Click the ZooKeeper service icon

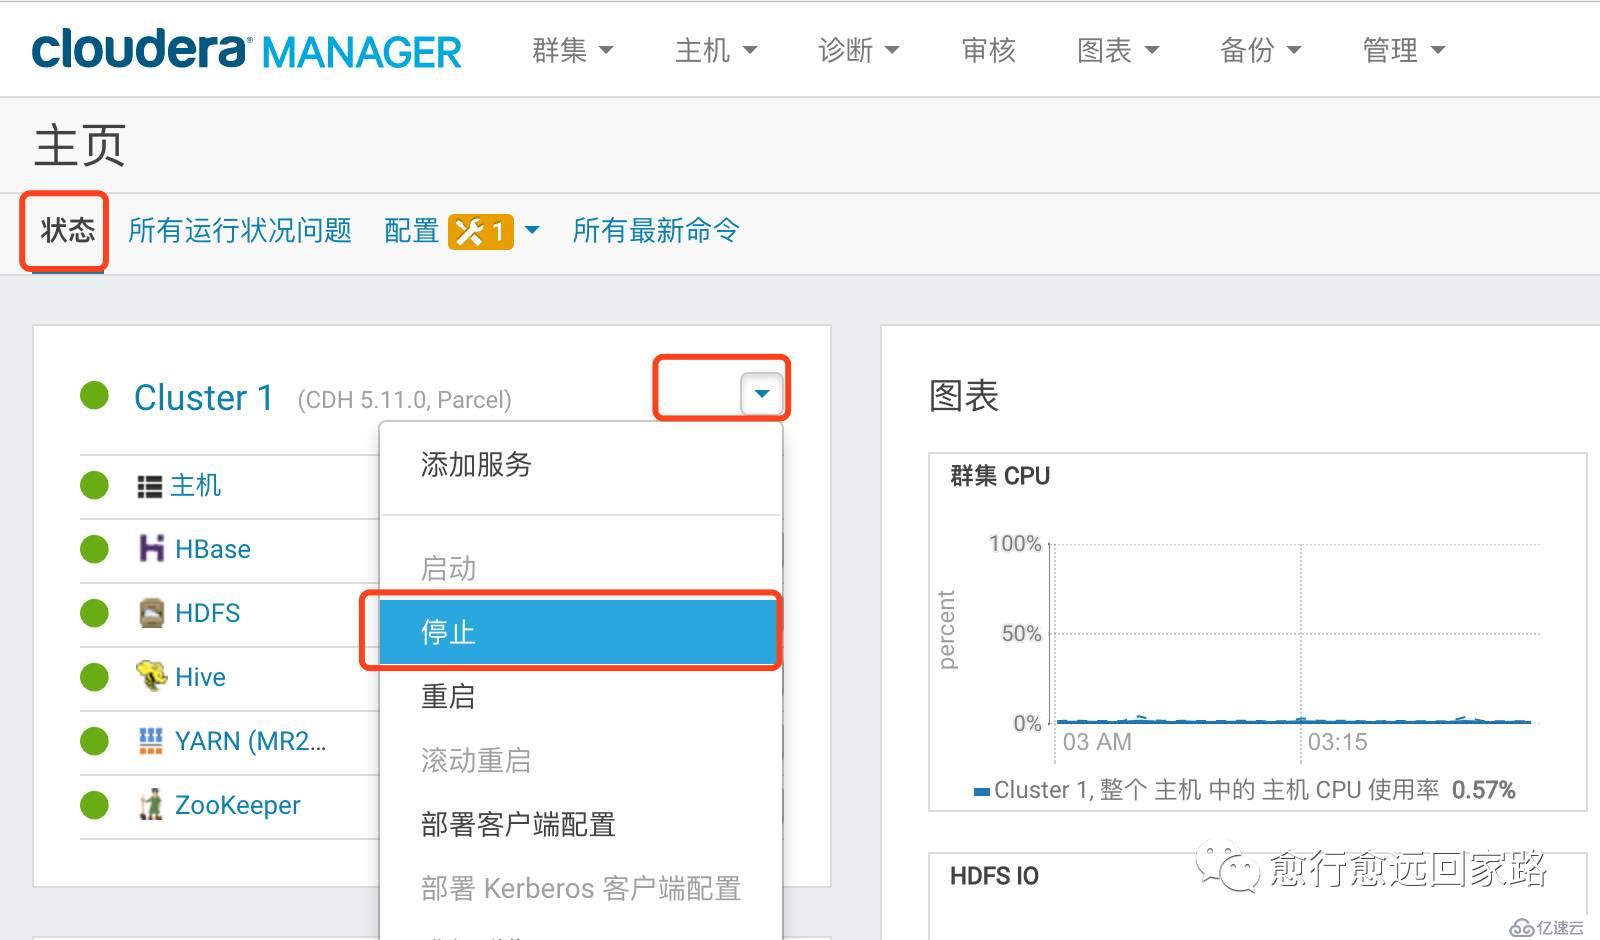[151, 804]
